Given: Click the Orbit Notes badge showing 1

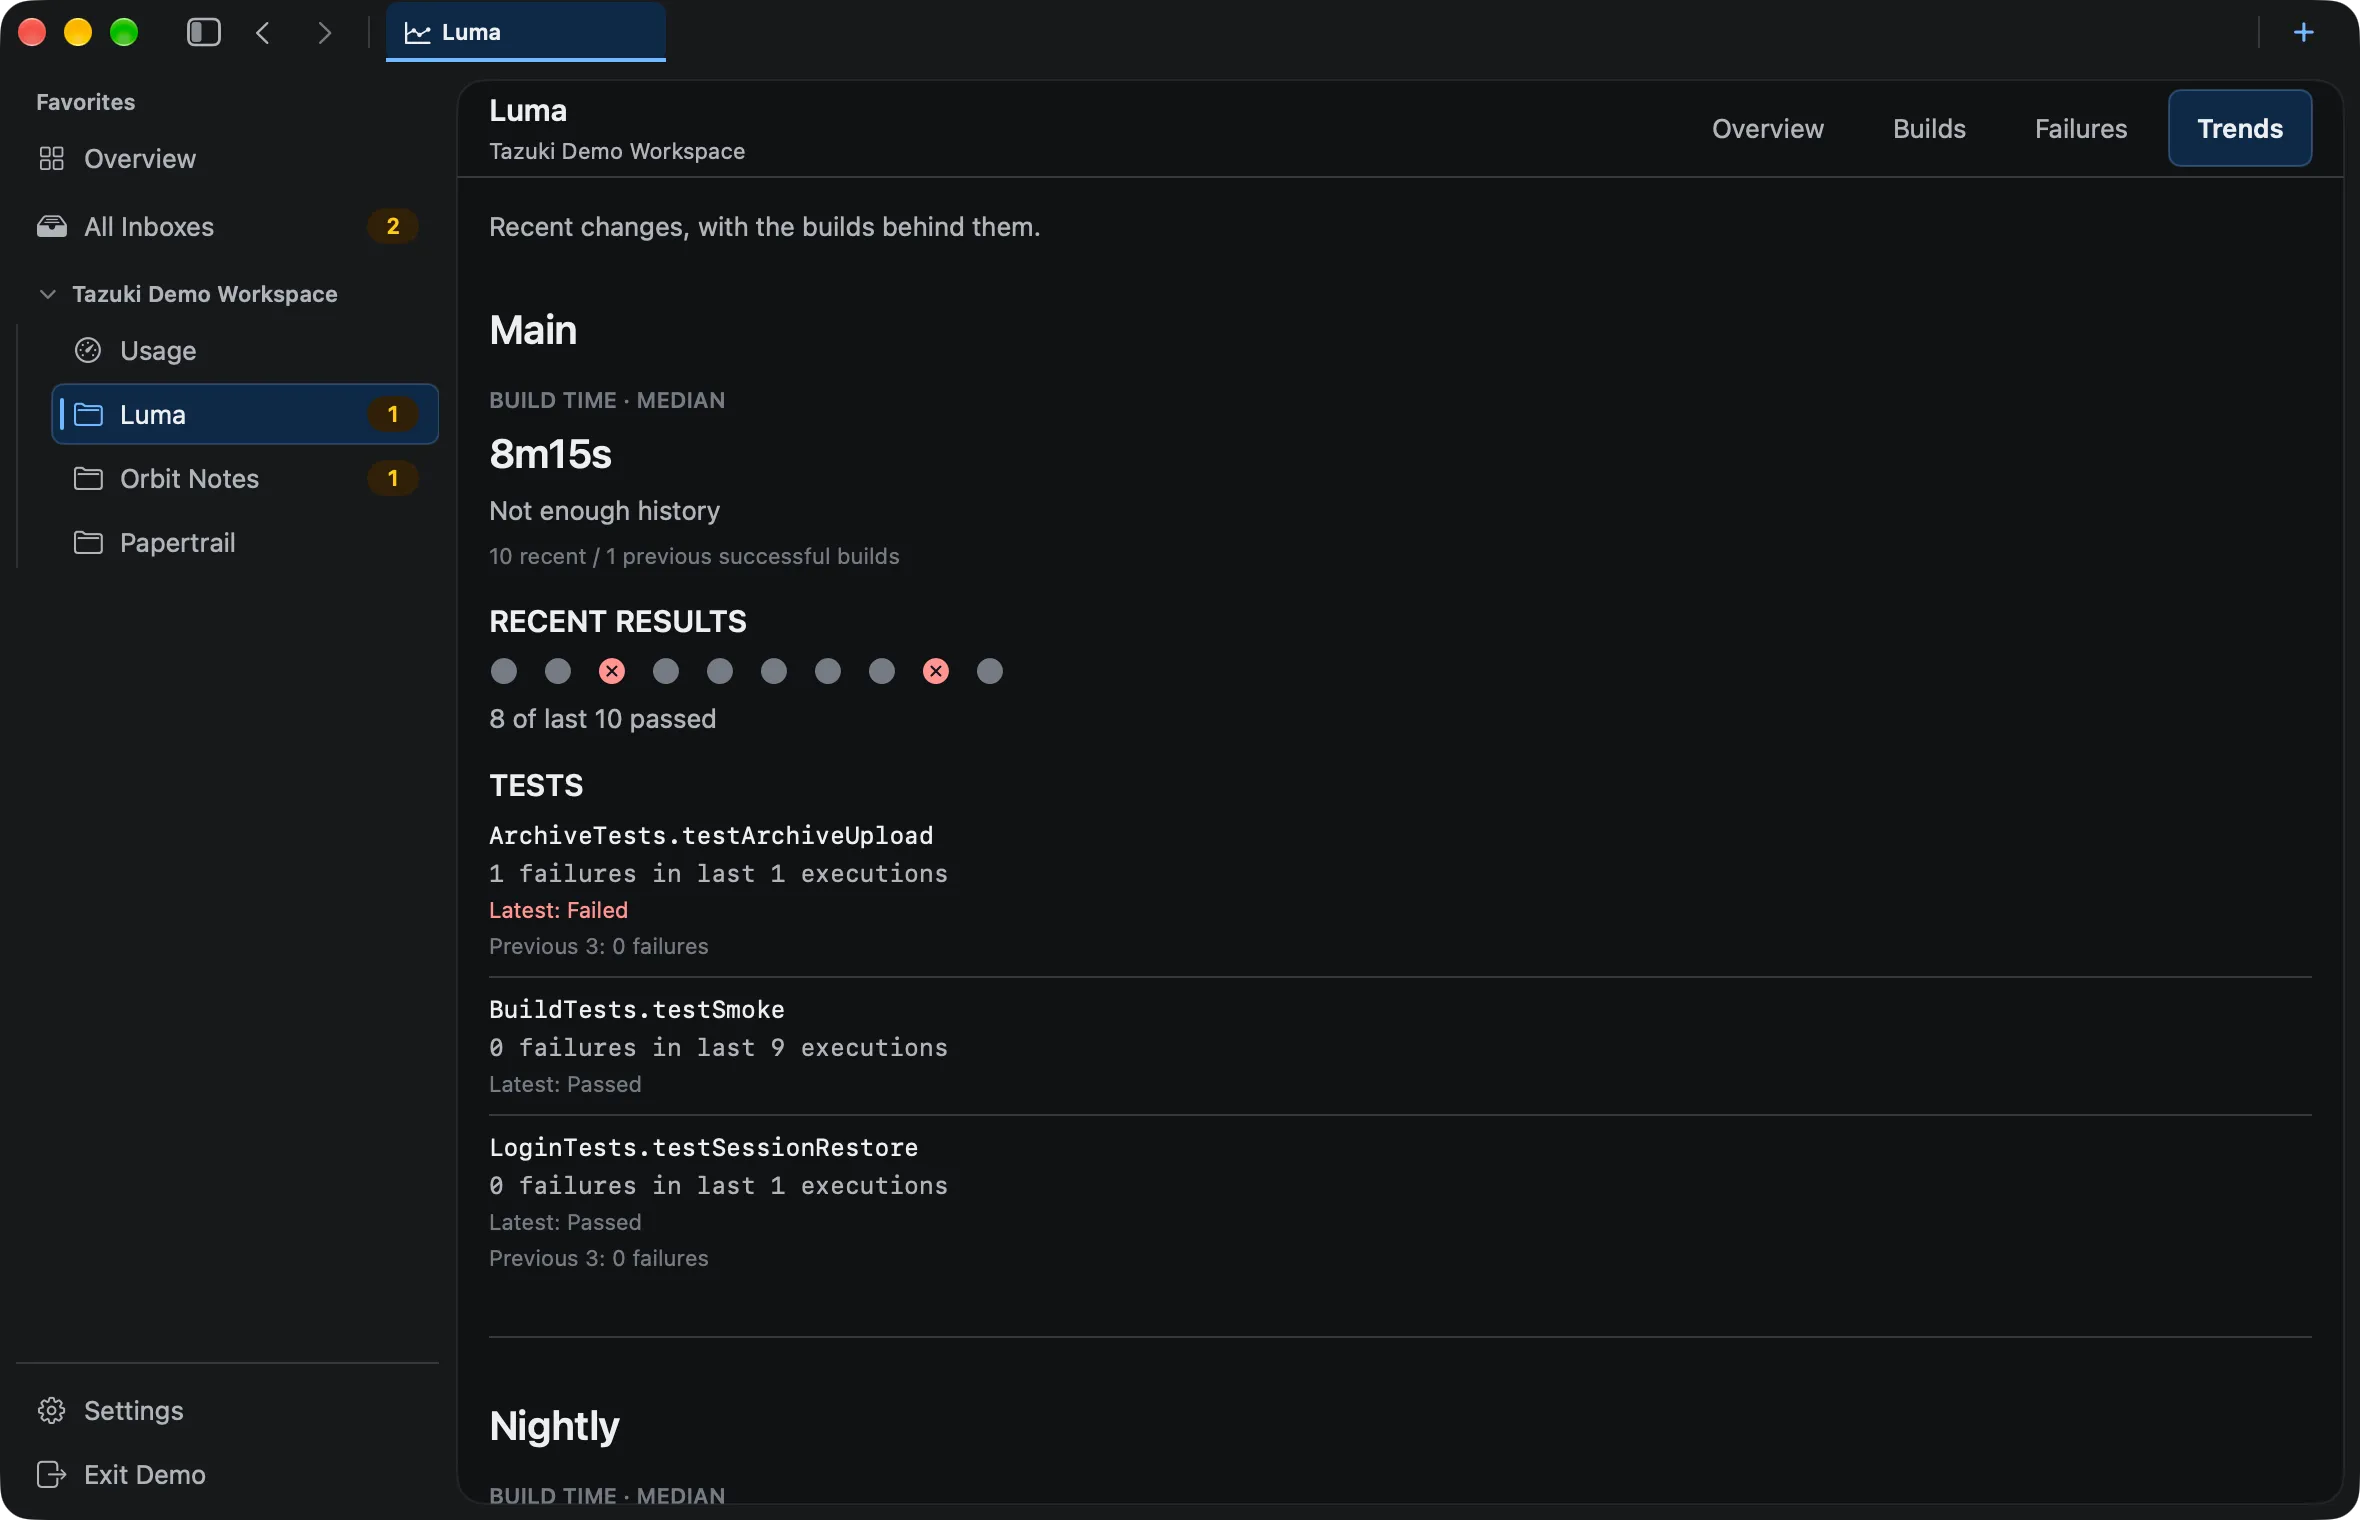Looking at the screenshot, I should pyautogui.click(x=393, y=479).
